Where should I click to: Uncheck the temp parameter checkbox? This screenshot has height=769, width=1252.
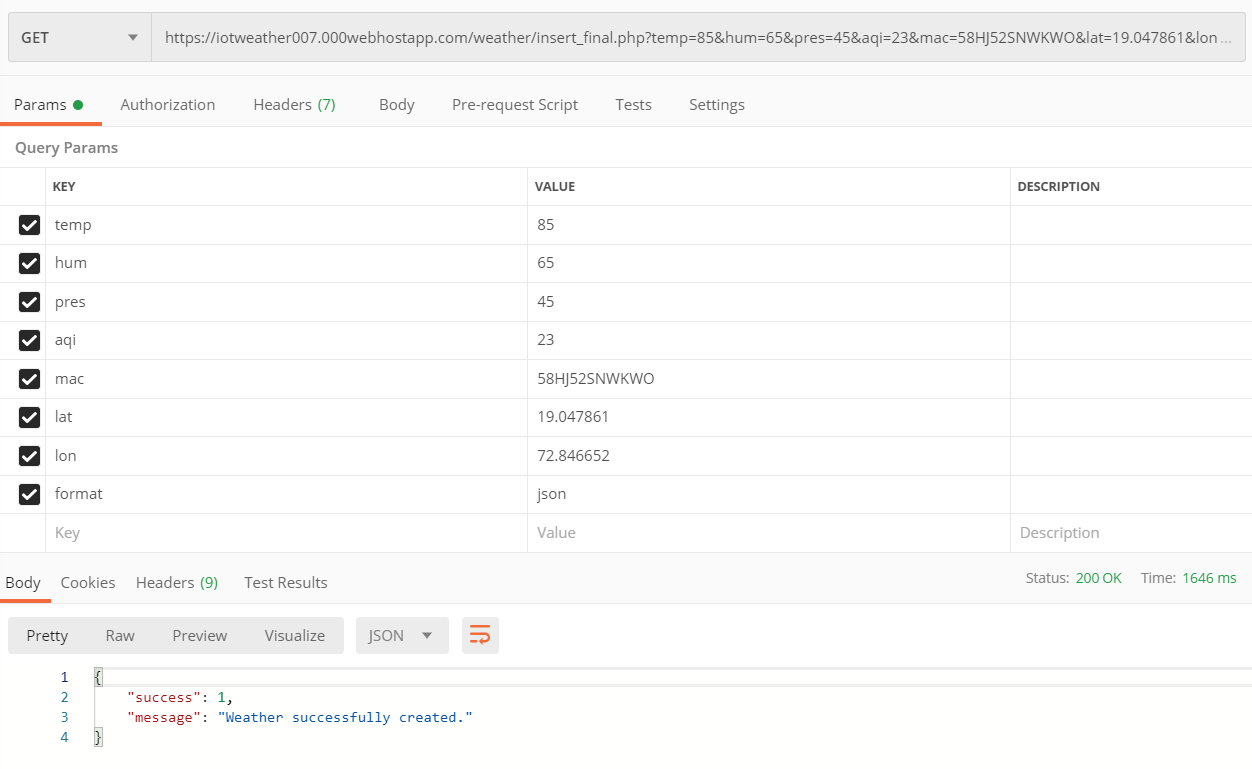pos(29,225)
